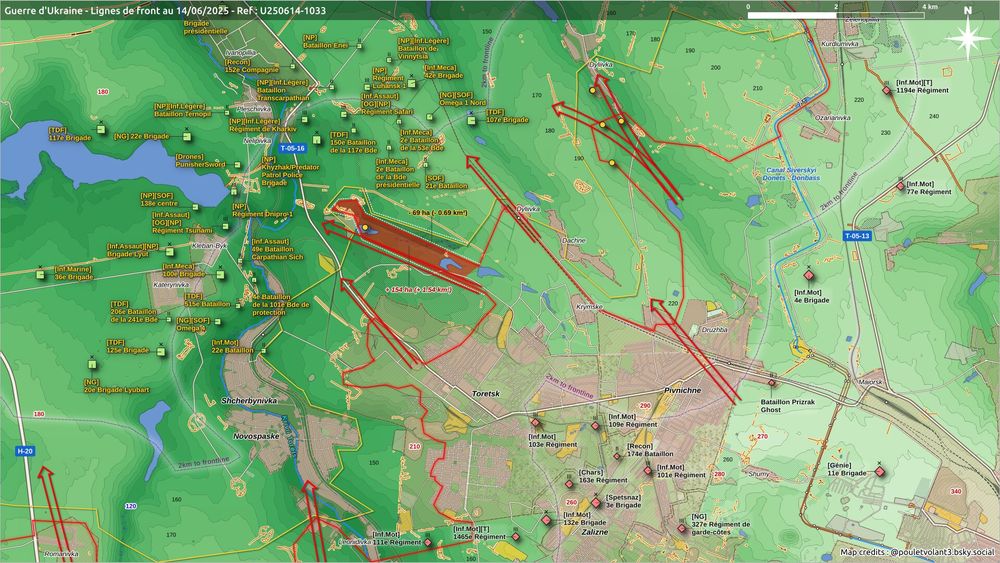Viewport: 1000px width, 563px height.
Task: Click the 117e Brigade TDF unit marker
Action: click(x=101, y=129)
